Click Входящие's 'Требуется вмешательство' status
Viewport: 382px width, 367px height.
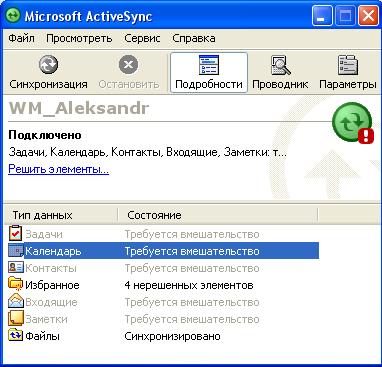pos(192,302)
